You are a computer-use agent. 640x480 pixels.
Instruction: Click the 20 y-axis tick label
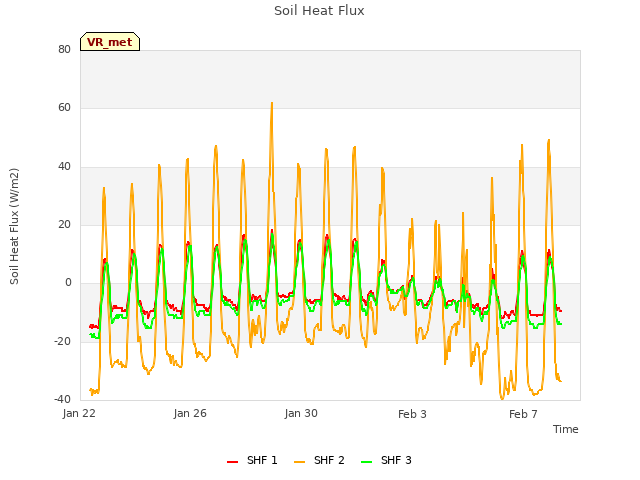pyautogui.click(x=64, y=224)
